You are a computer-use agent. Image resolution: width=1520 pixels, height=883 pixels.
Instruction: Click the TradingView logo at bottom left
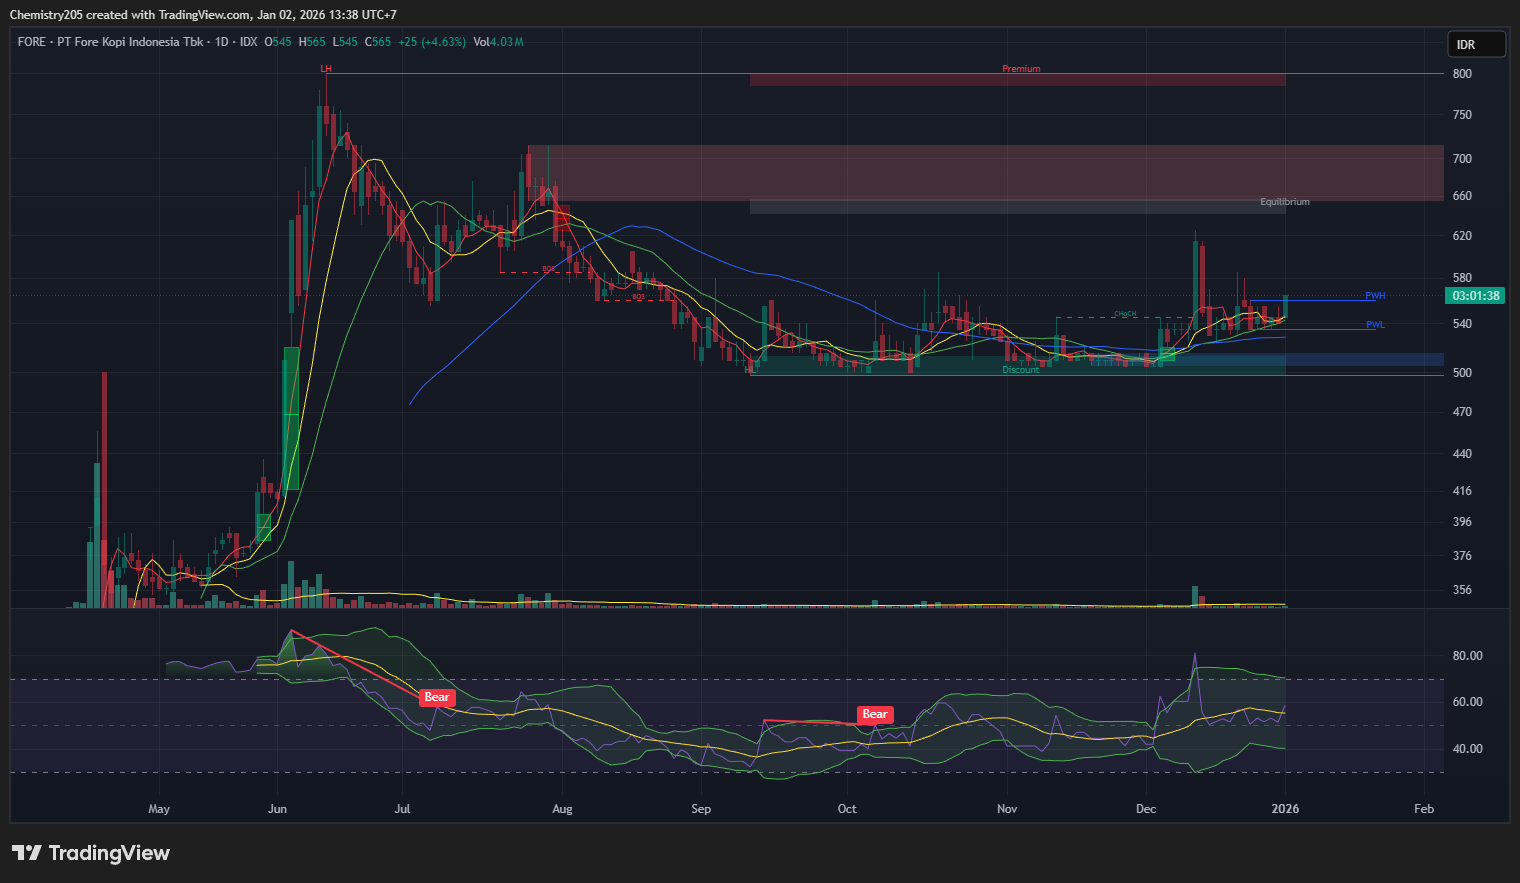click(x=91, y=853)
